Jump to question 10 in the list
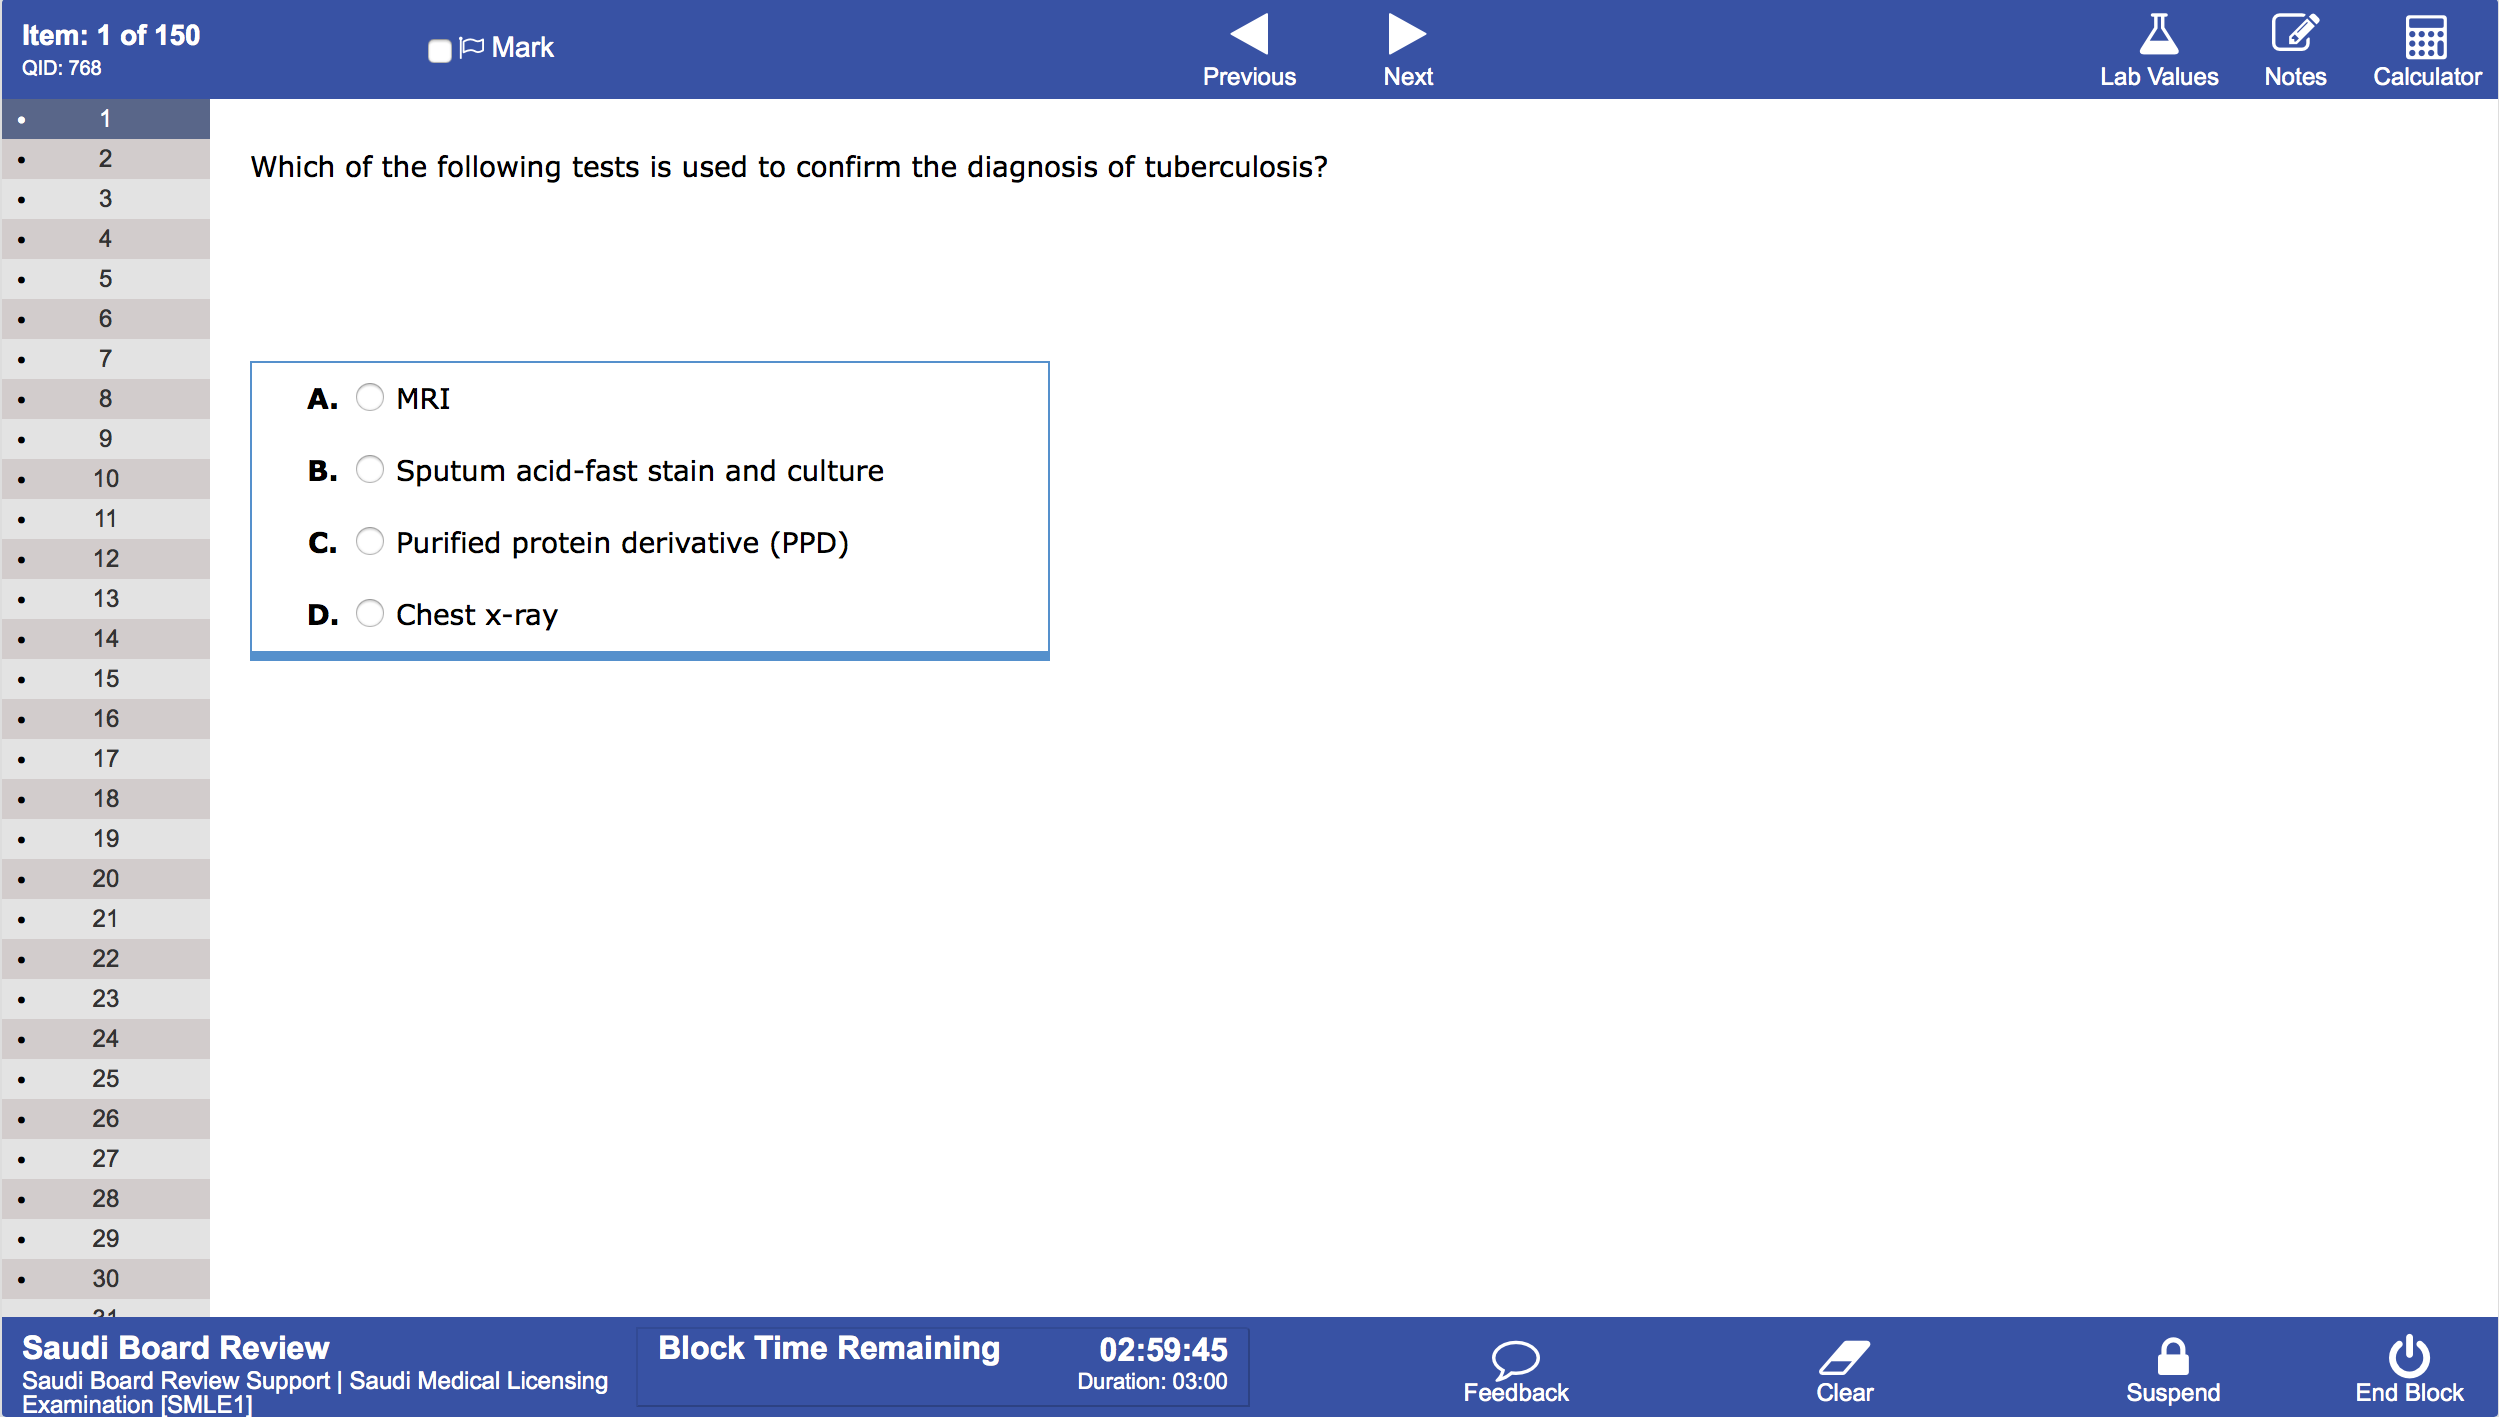The height and width of the screenshot is (1417, 2499). tap(105, 479)
